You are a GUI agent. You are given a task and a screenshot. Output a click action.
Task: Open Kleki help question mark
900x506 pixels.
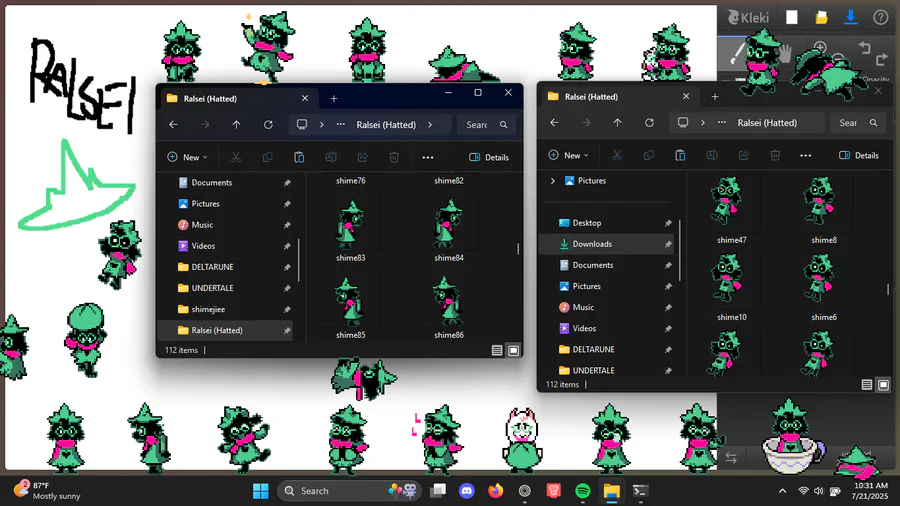pos(880,18)
